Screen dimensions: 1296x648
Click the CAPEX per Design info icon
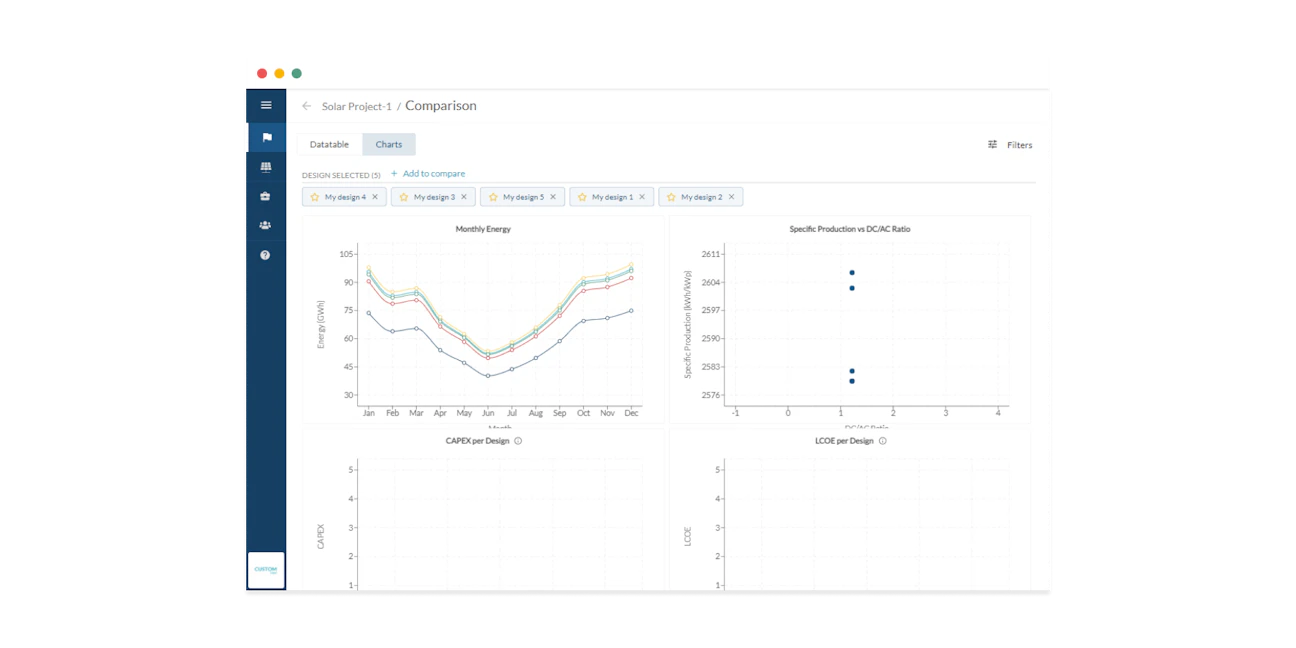518,441
